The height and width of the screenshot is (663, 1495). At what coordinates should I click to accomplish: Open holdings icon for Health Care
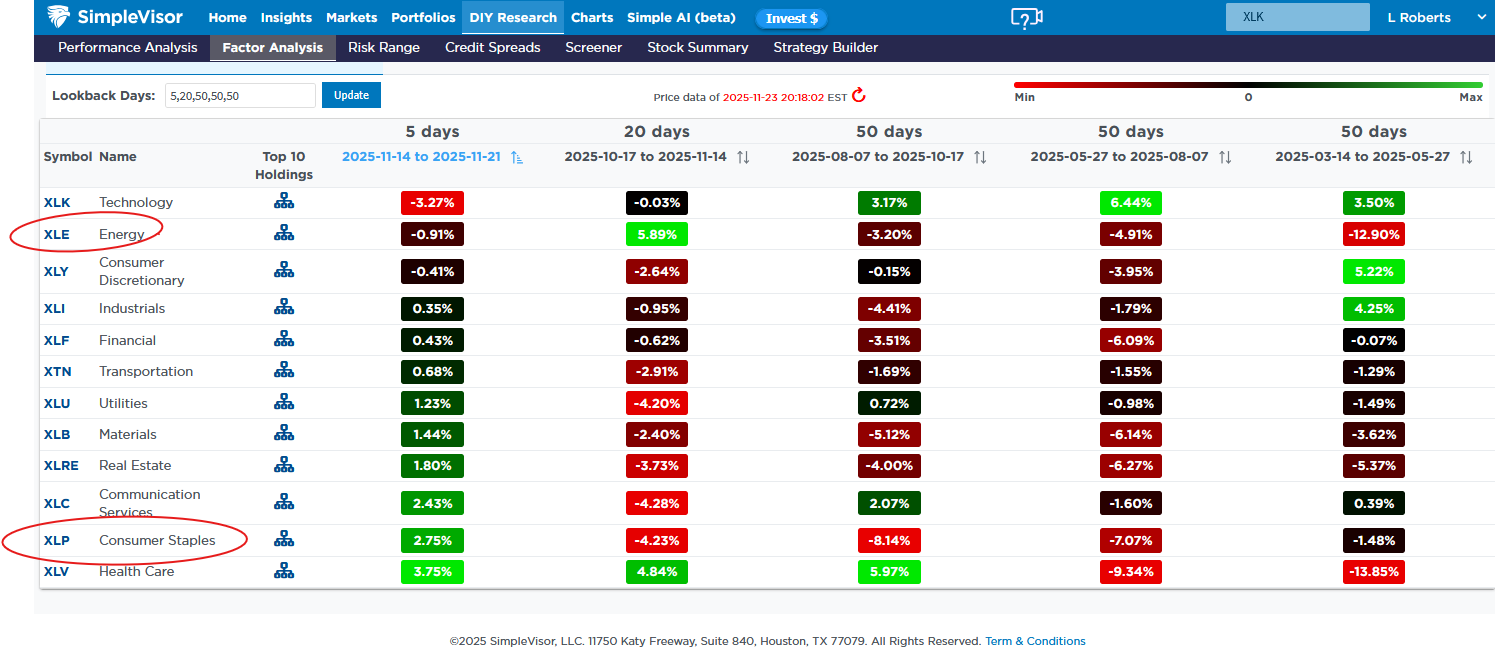tap(284, 572)
